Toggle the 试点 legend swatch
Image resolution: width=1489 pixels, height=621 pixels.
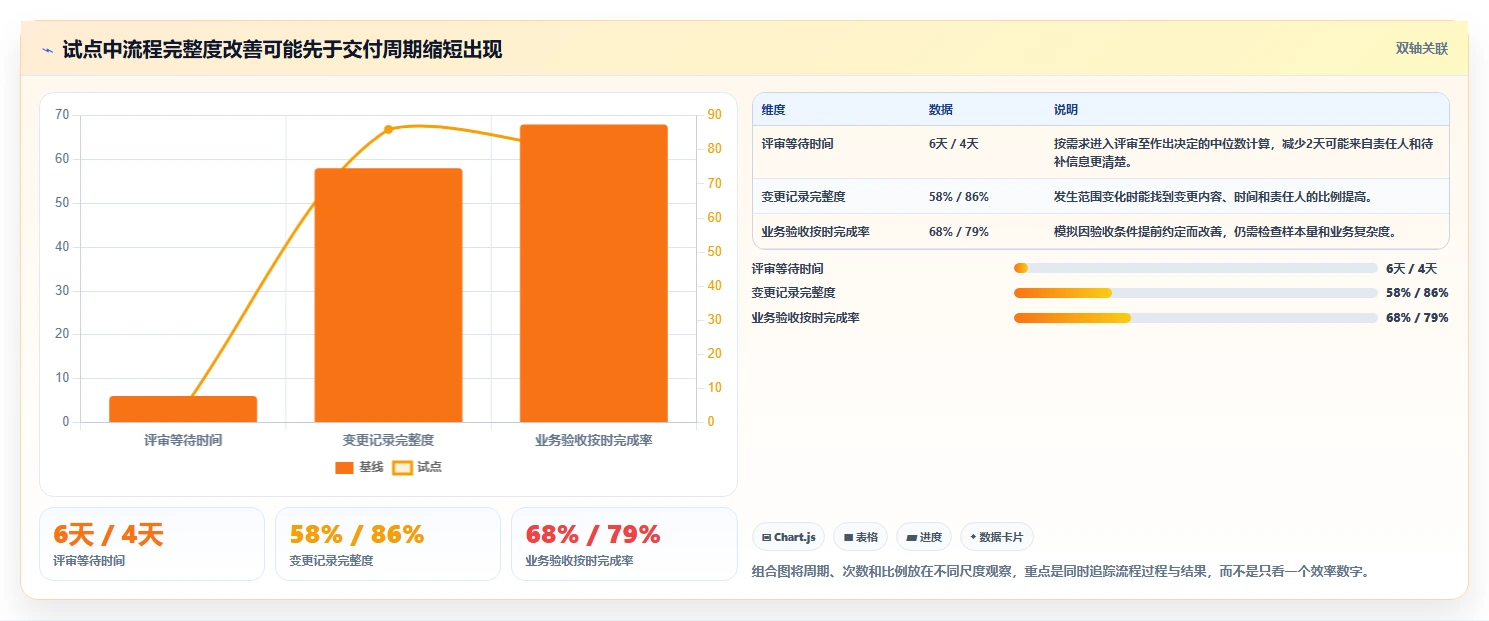[x=402, y=467]
